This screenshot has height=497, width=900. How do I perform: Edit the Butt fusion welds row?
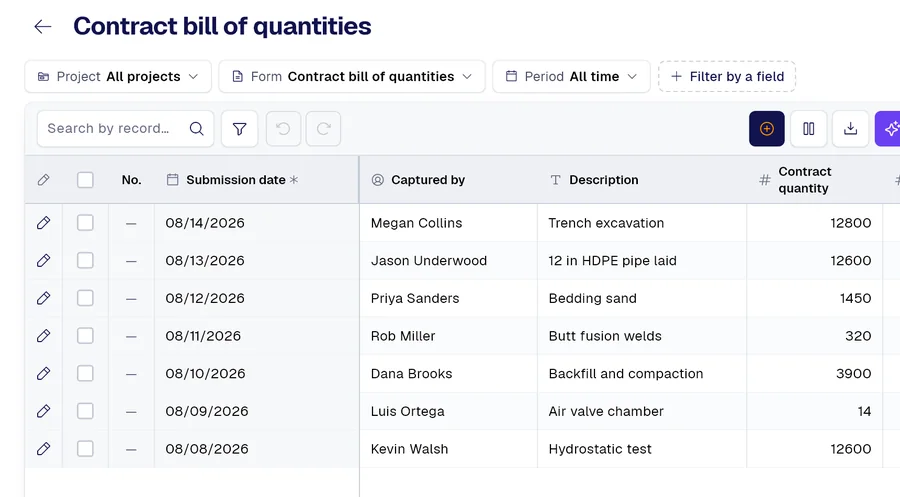tap(44, 336)
